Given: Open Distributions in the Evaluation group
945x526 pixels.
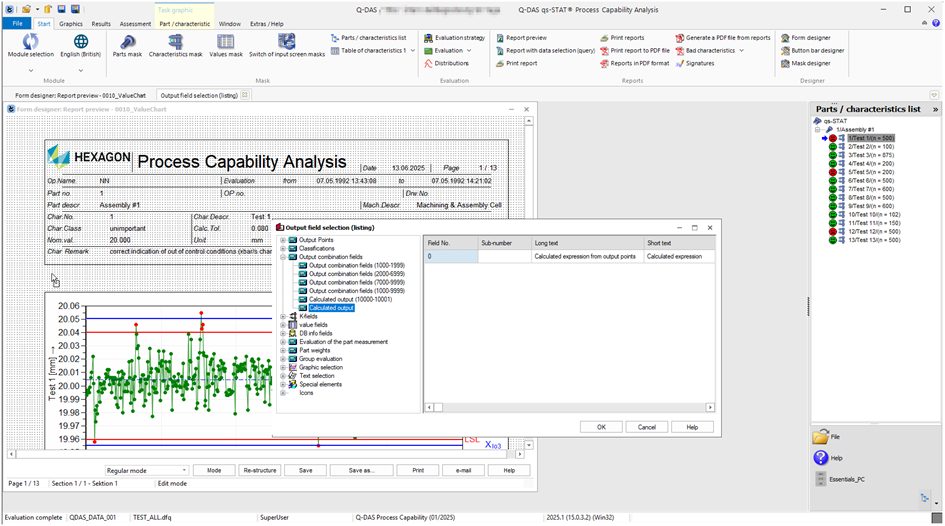Looking at the screenshot, I should (447, 63).
